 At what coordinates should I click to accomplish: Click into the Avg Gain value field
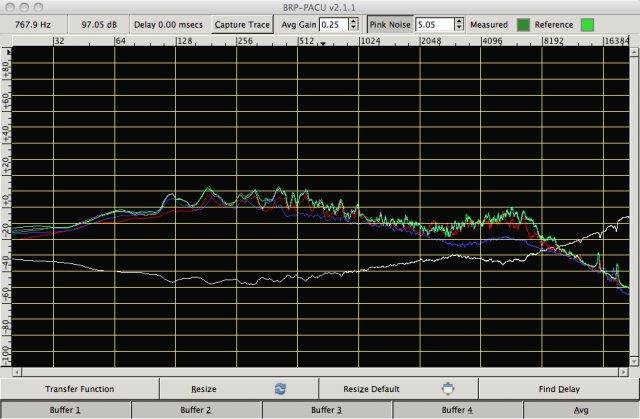coord(332,23)
